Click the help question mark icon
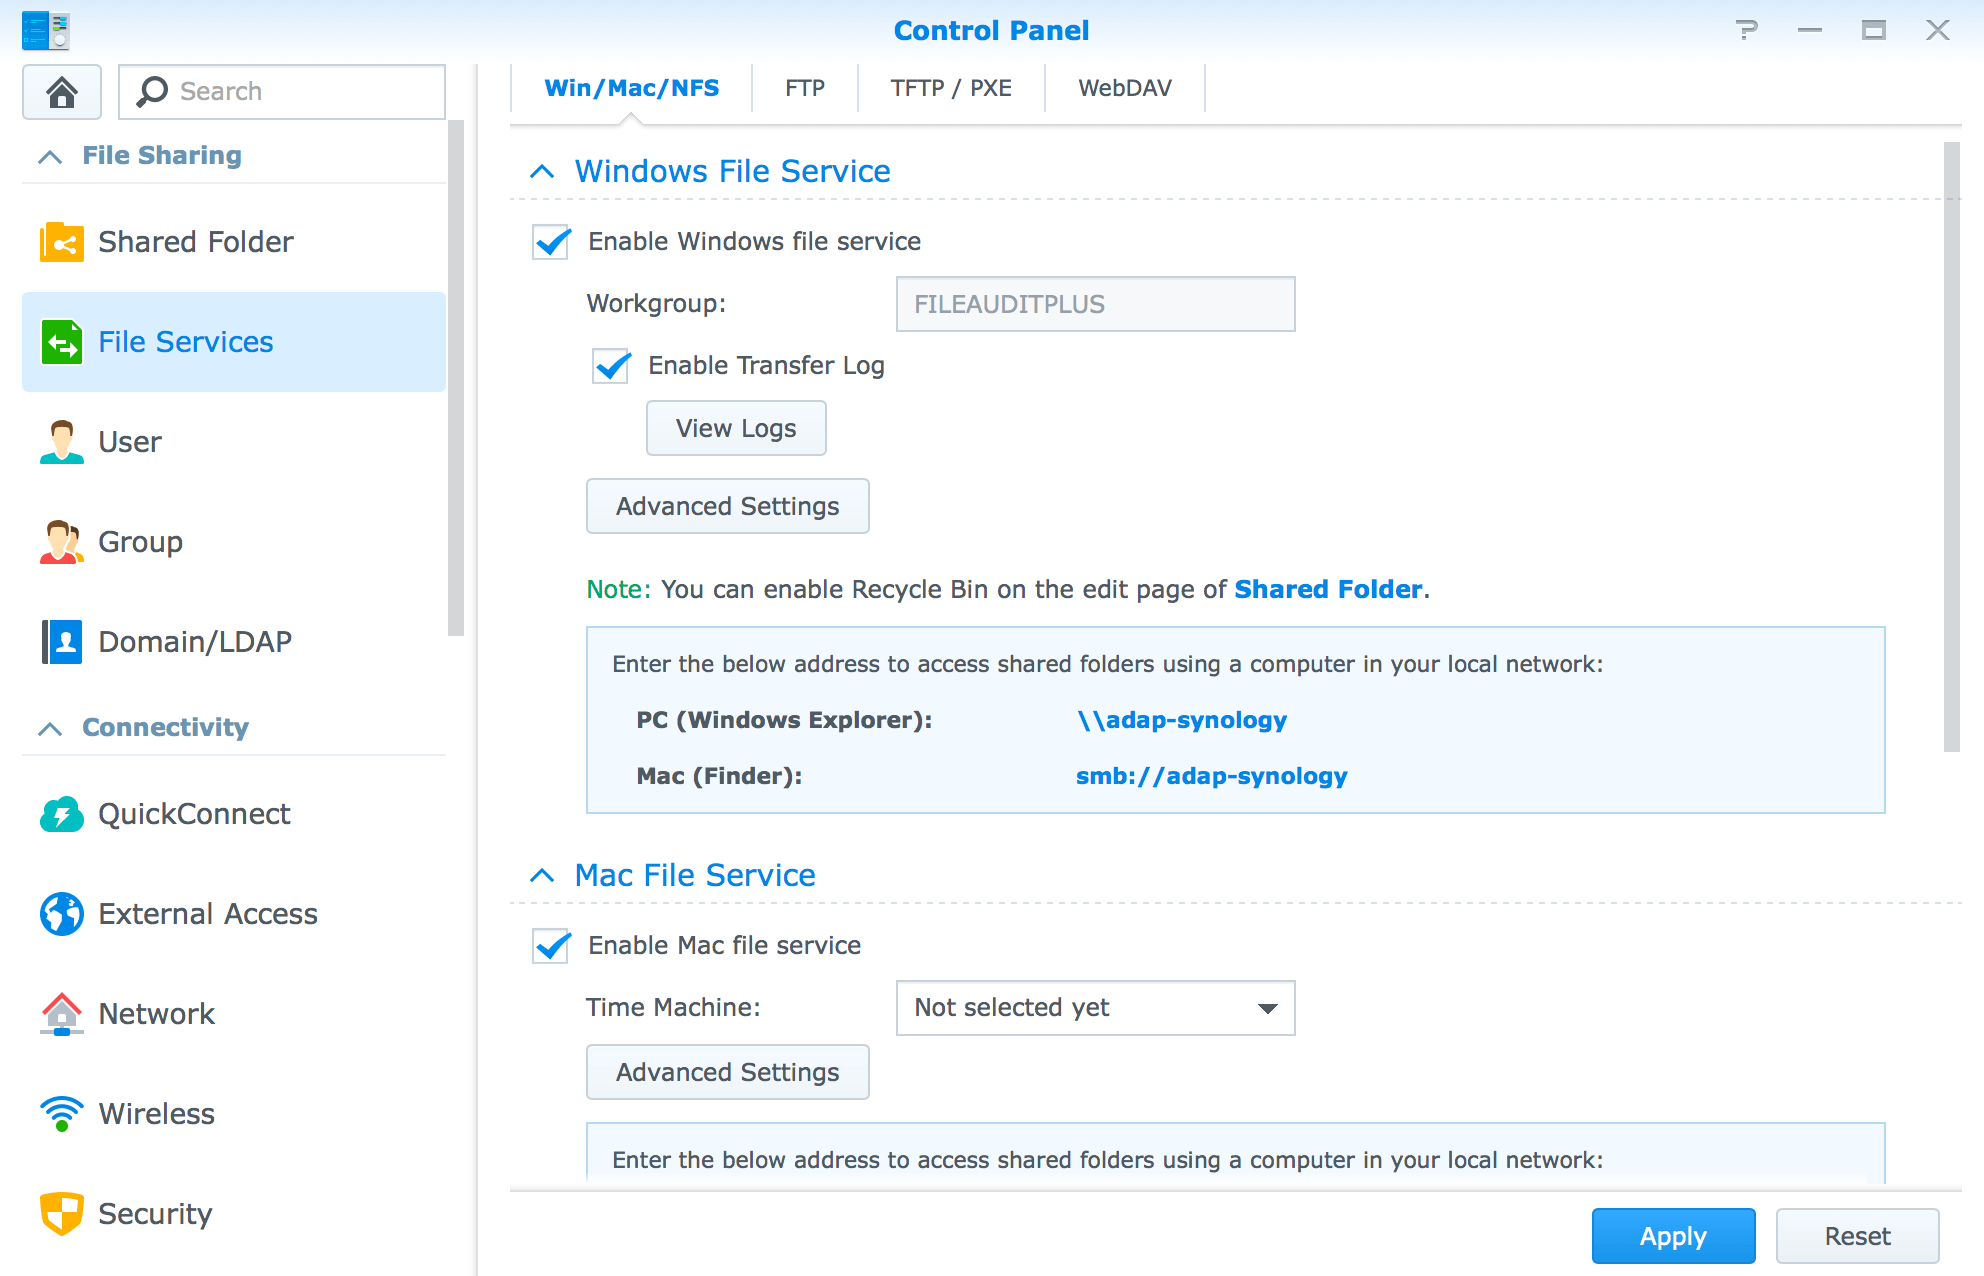Viewport: 1984px width, 1276px height. (x=1746, y=30)
